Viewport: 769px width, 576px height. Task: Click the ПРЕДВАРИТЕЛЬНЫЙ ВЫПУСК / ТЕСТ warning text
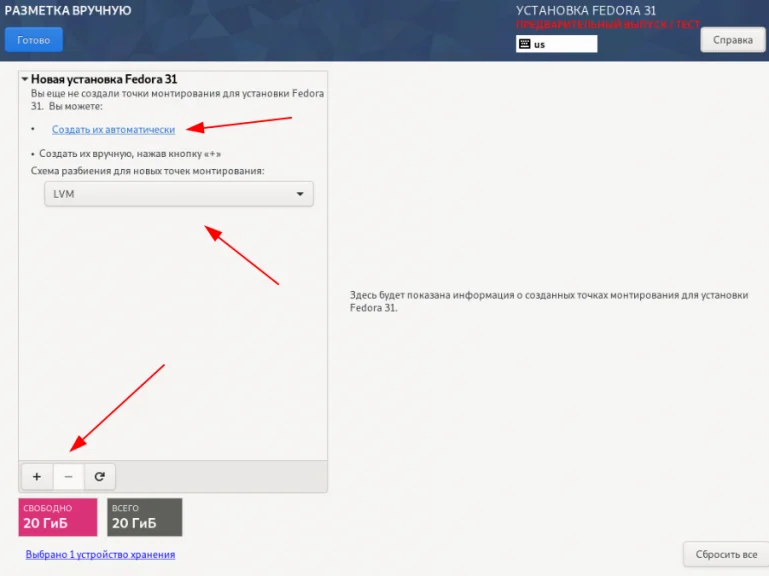click(608, 25)
